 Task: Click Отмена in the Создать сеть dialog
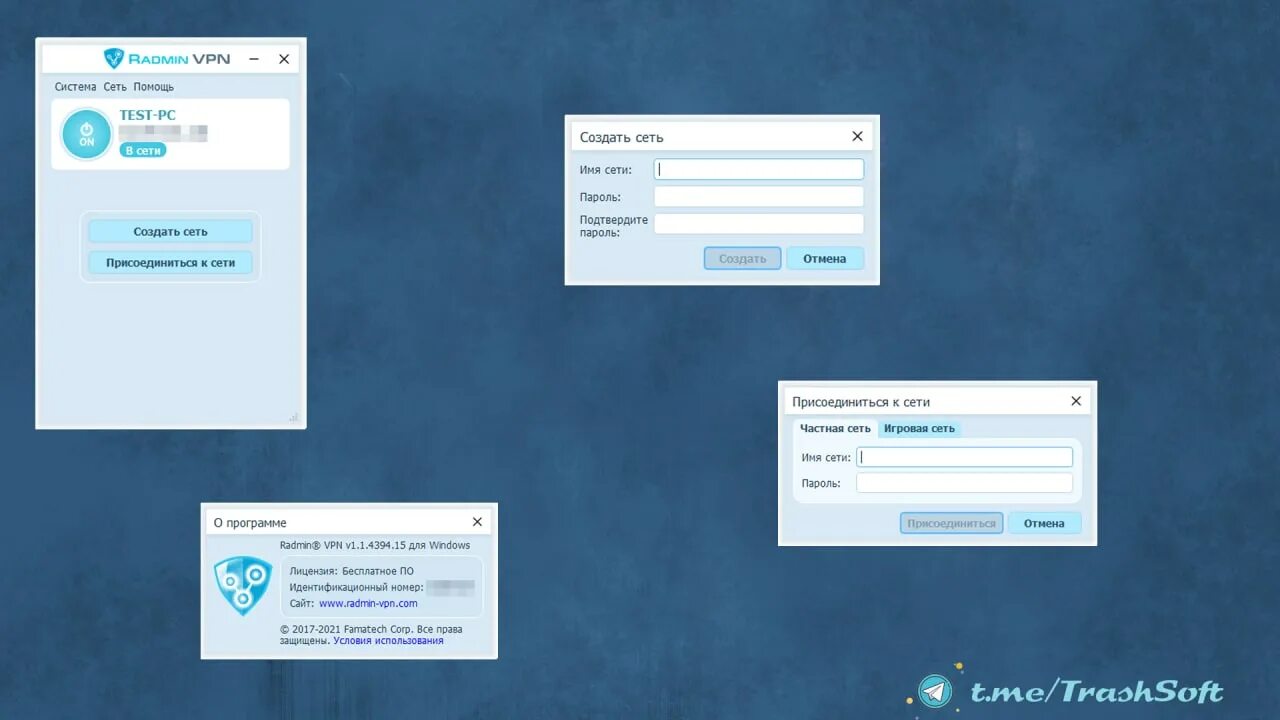(825, 258)
